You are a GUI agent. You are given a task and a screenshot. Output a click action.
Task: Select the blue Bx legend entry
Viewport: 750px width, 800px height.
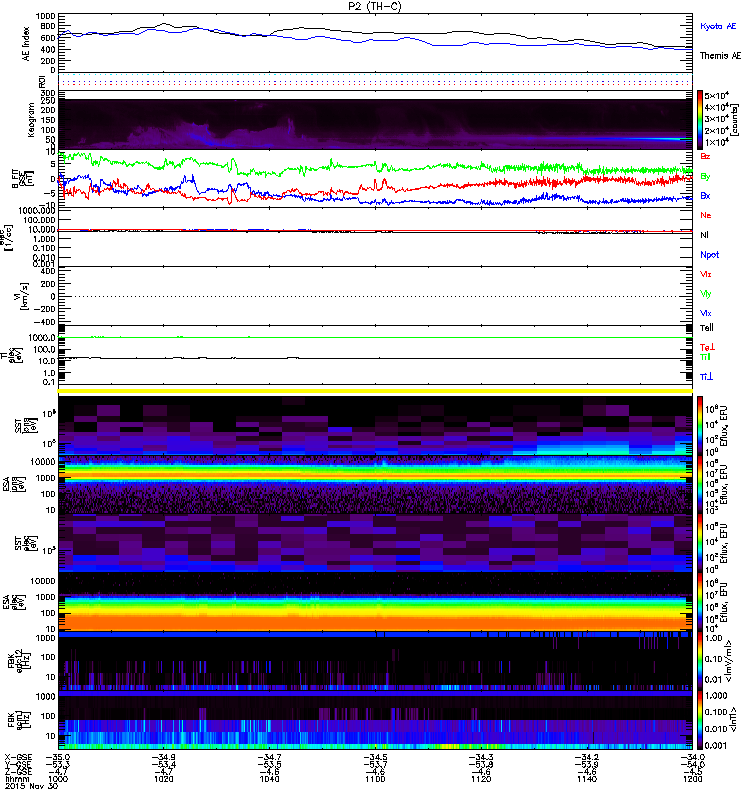tap(706, 196)
